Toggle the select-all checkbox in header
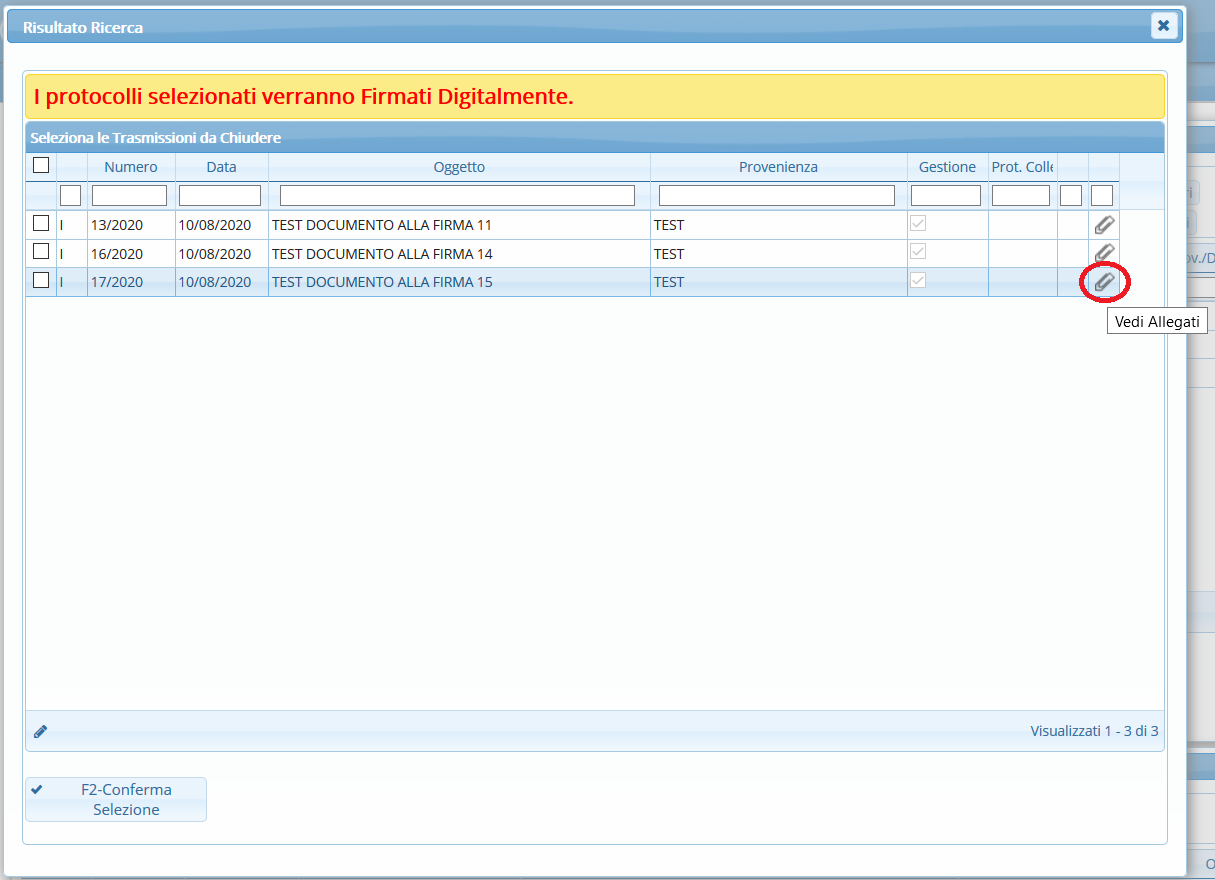This screenshot has width=1215, height=880. point(41,166)
